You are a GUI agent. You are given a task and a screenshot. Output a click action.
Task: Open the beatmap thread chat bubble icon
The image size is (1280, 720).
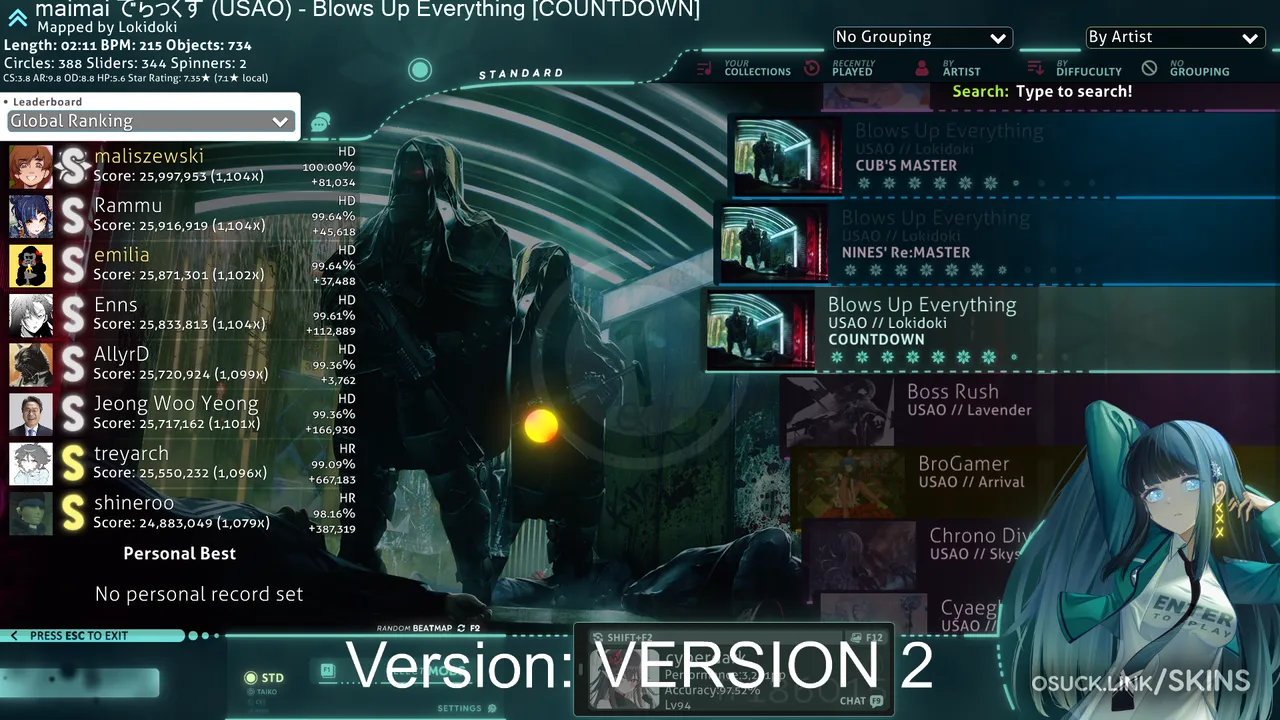point(320,123)
